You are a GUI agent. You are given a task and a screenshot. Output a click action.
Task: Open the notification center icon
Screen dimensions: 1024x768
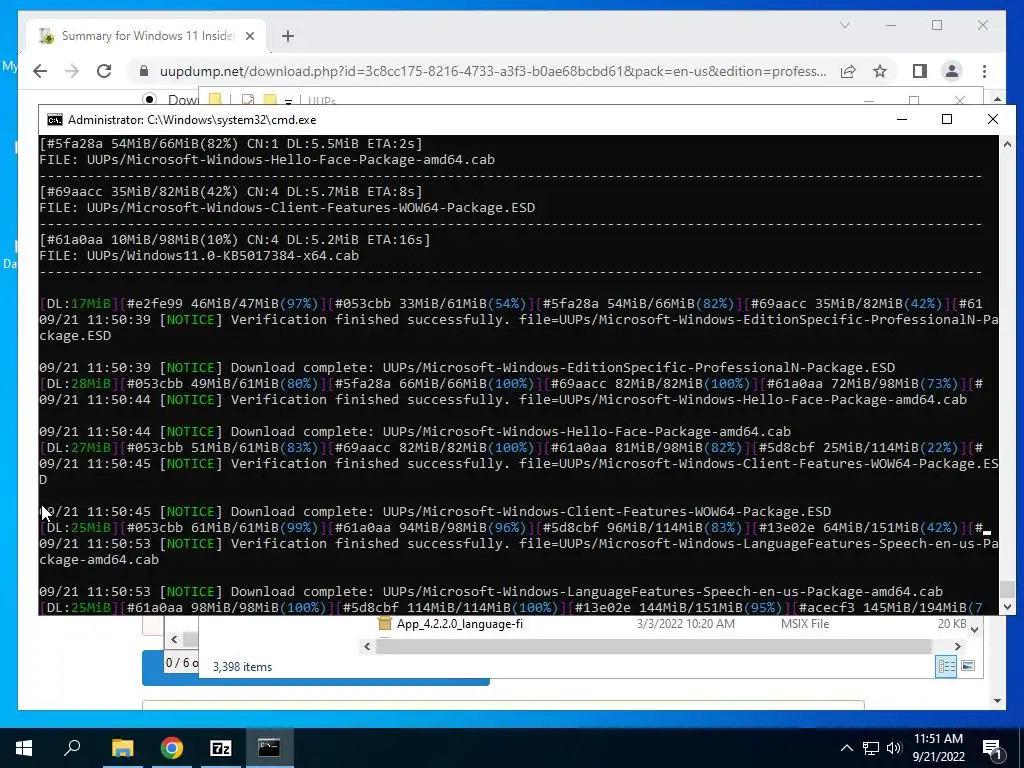click(993, 749)
